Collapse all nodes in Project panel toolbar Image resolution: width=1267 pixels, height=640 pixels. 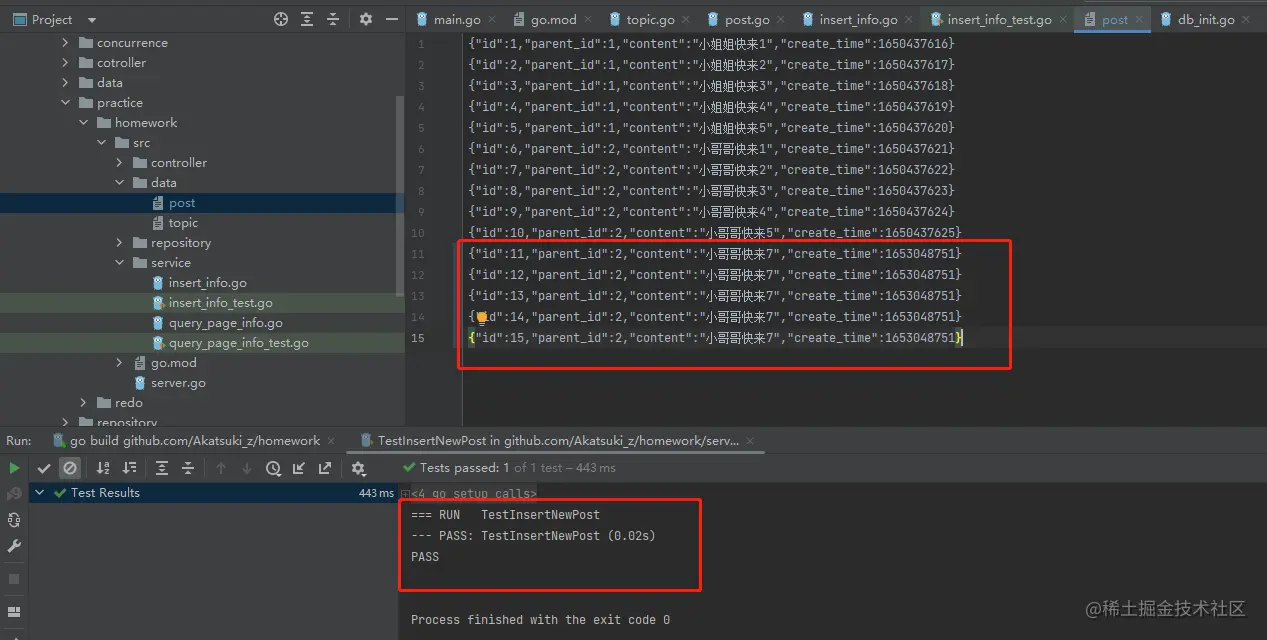coord(333,19)
